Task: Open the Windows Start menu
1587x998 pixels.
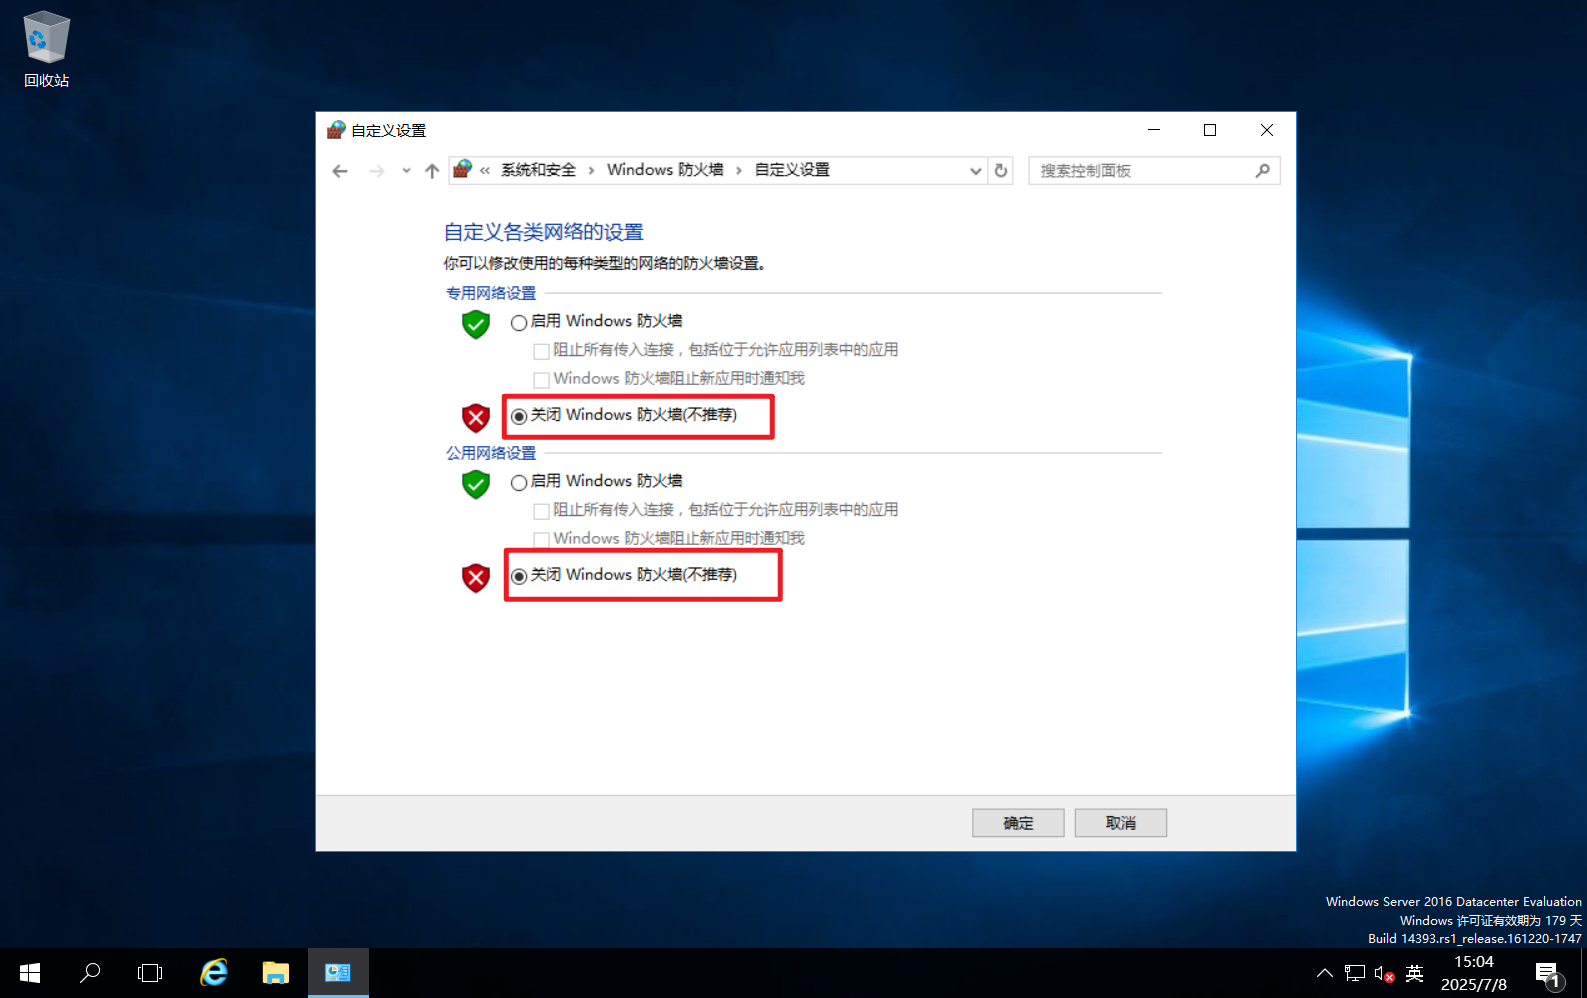Action: point(30,972)
